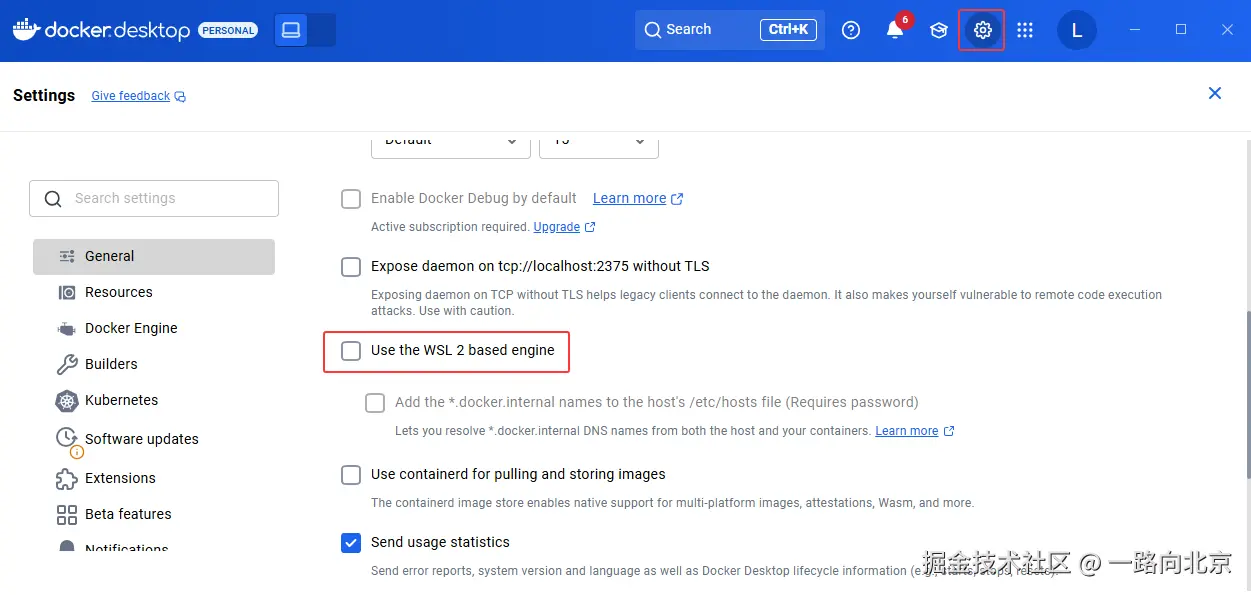Click the Docker Engine whale icon
This screenshot has height=595, width=1251.
coord(67,329)
